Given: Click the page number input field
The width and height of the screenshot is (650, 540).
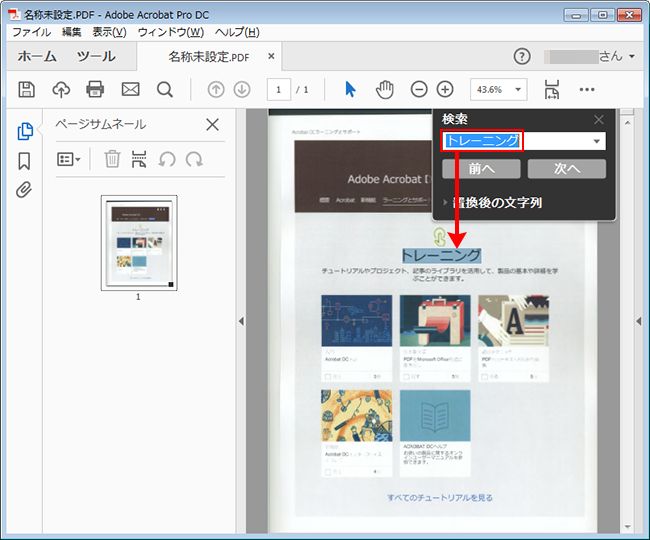Looking at the screenshot, I should click(279, 89).
